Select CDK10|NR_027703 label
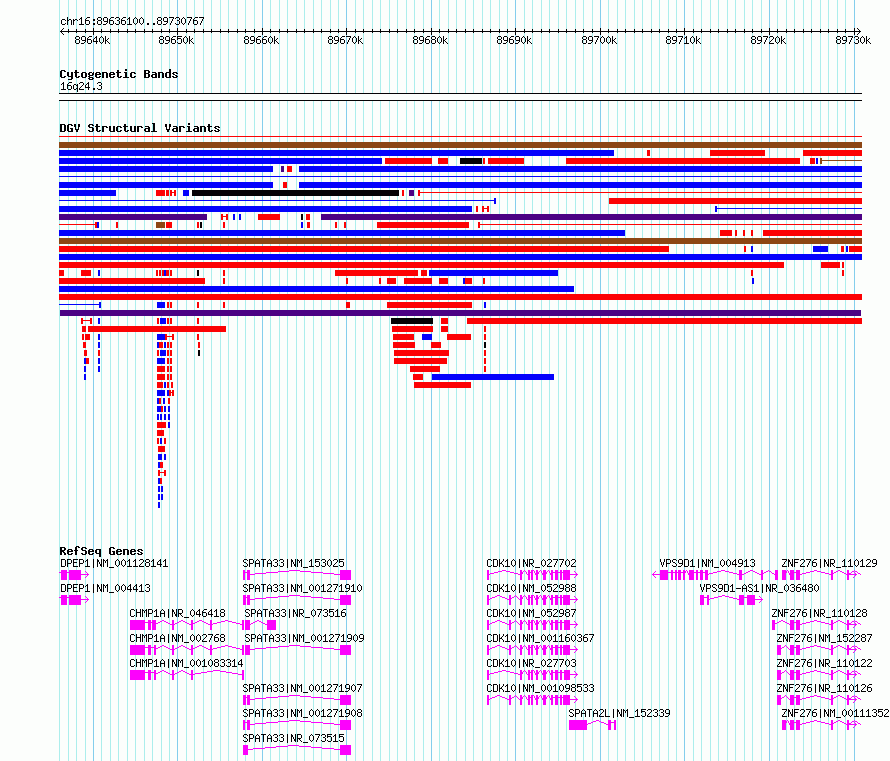Screen dimensions: 890x761 click(x=531, y=663)
